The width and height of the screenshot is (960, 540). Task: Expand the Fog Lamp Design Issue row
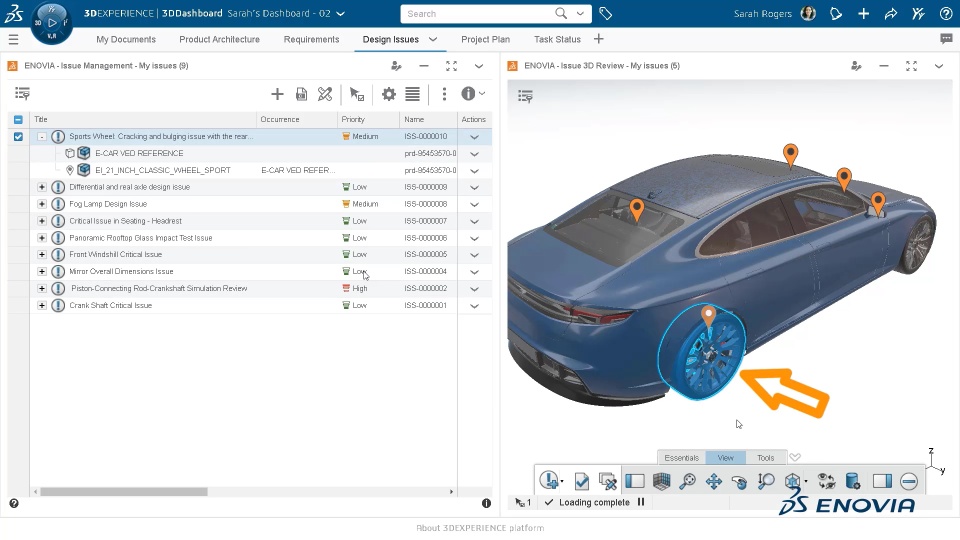point(42,204)
